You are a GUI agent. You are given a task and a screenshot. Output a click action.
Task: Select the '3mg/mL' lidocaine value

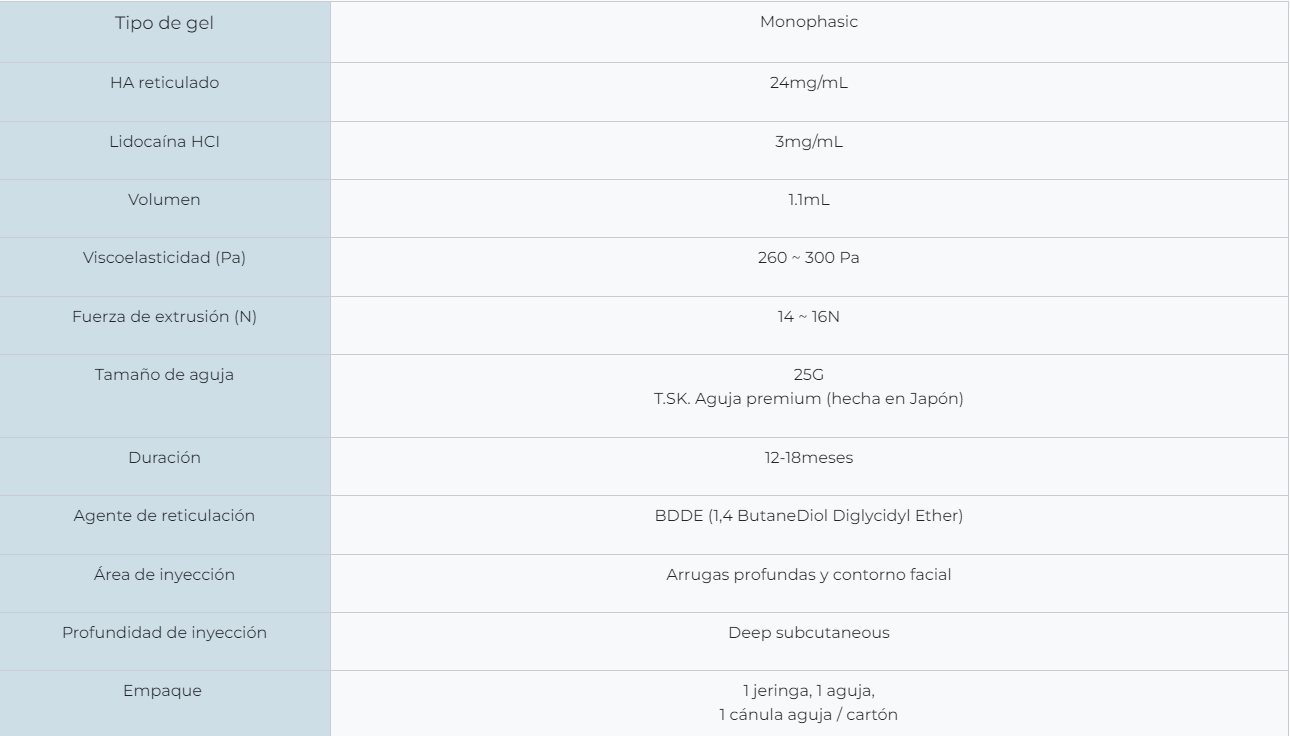click(x=809, y=142)
